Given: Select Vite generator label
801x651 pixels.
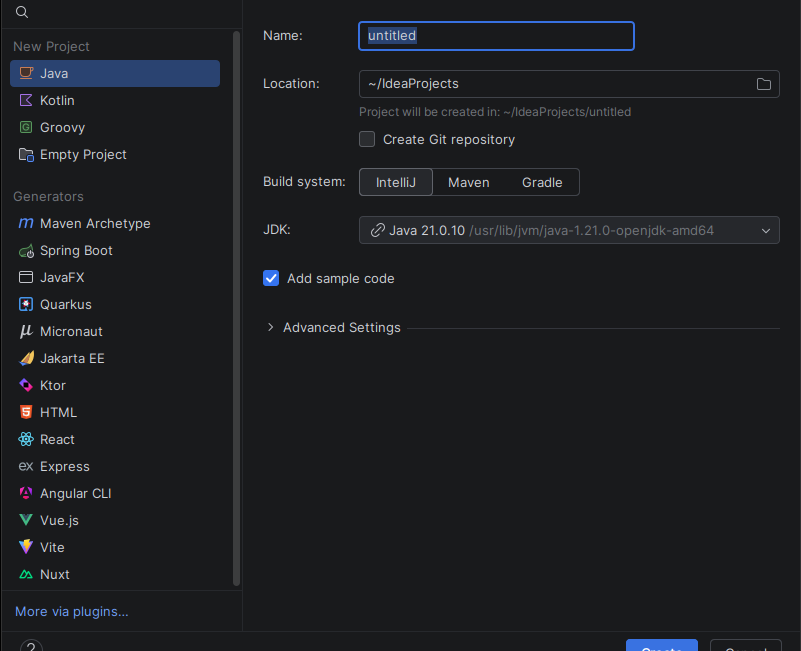Looking at the screenshot, I should point(52,547).
